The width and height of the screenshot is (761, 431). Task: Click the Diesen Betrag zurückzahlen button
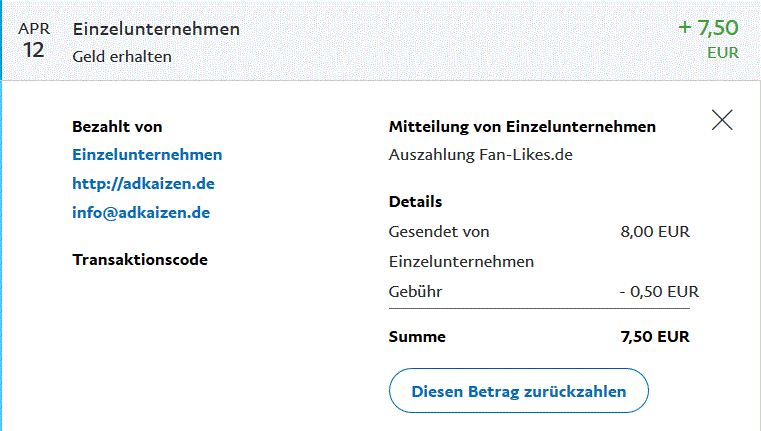[518, 391]
